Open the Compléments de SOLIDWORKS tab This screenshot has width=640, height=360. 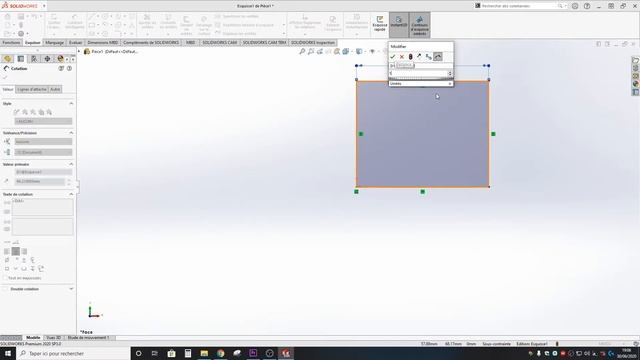click(151, 42)
